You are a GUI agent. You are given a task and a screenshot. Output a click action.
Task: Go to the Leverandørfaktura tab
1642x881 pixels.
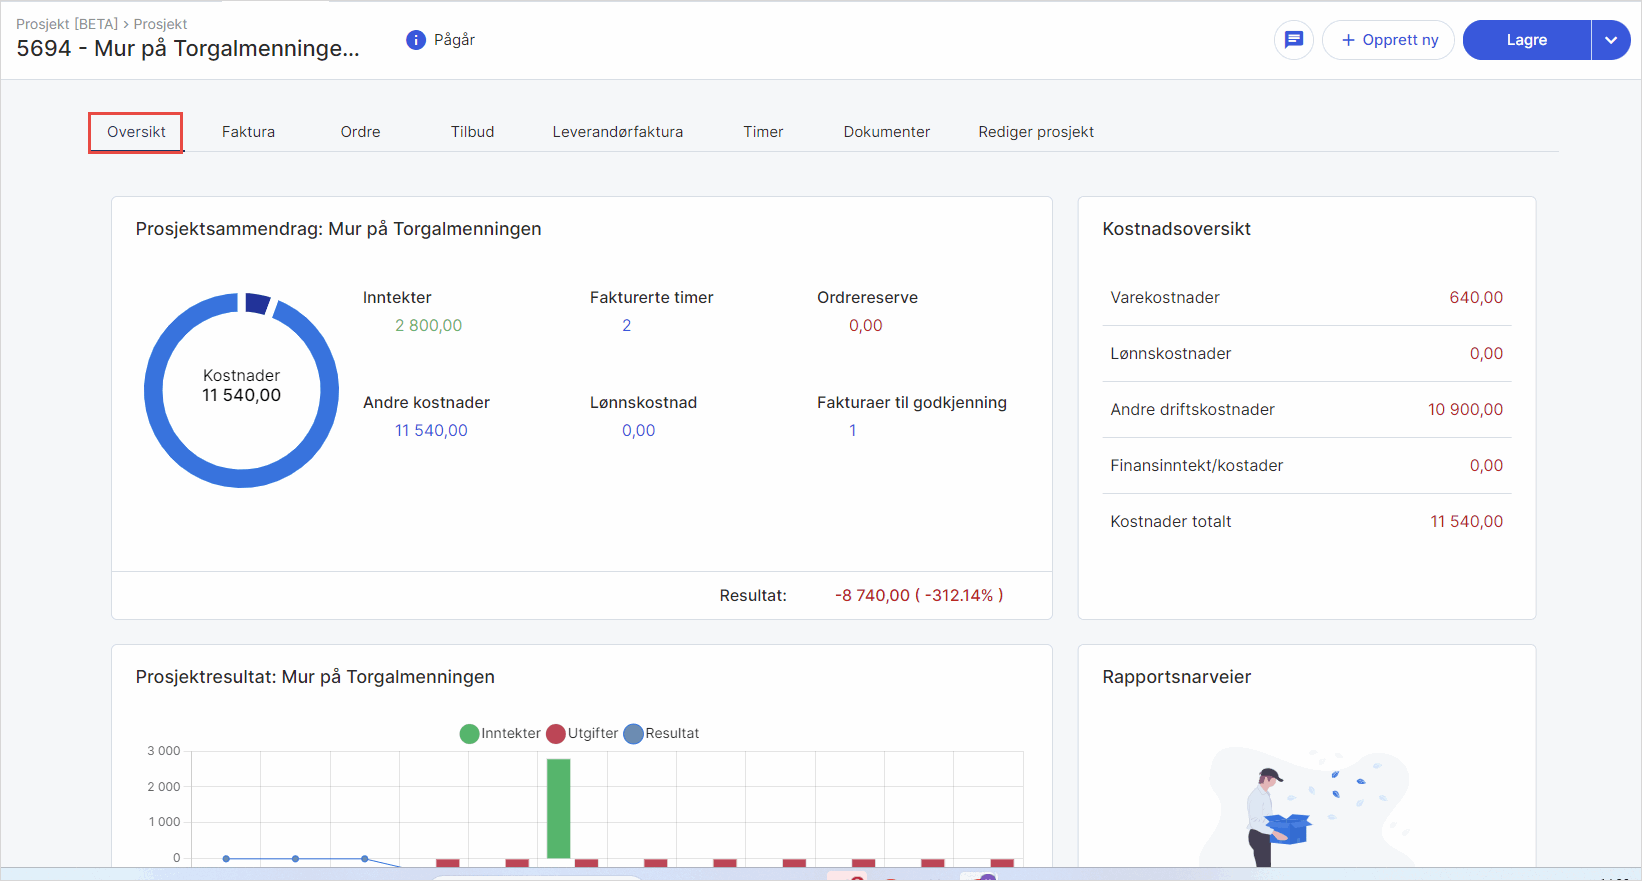pos(617,132)
